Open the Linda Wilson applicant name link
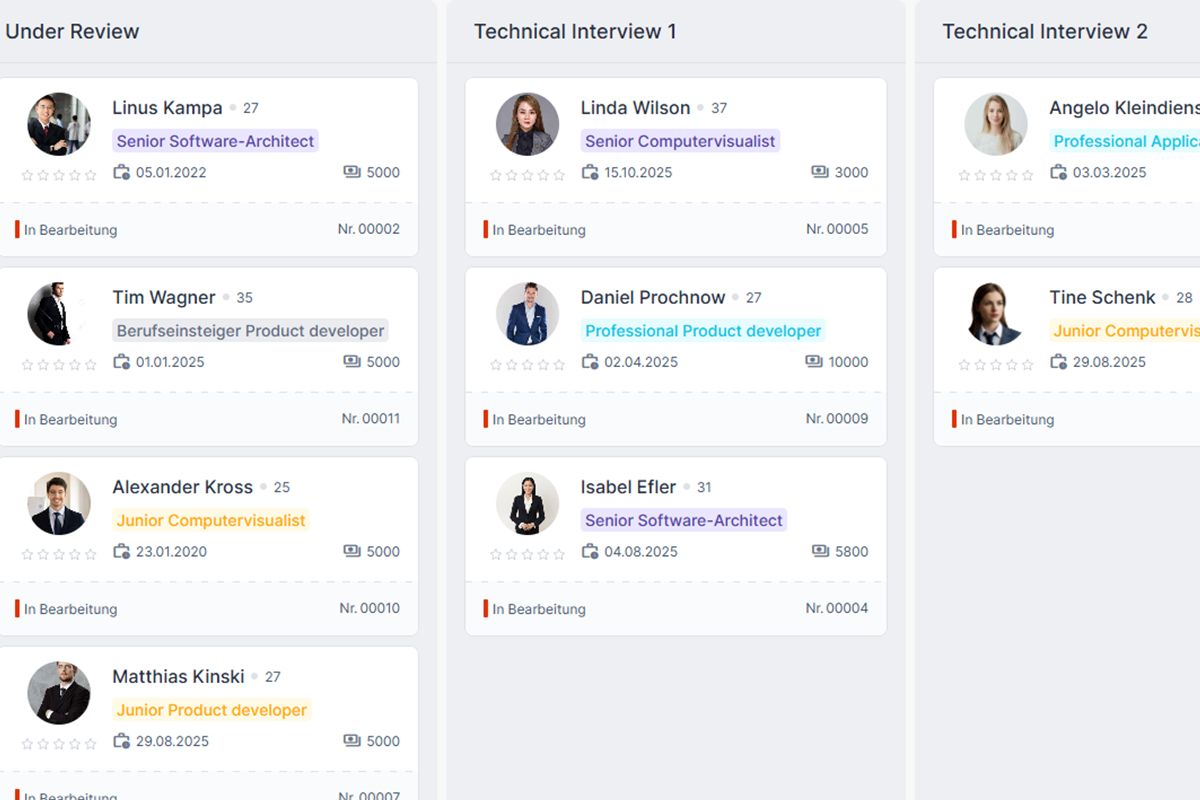This screenshot has width=1200, height=800. pyautogui.click(x=635, y=108)
